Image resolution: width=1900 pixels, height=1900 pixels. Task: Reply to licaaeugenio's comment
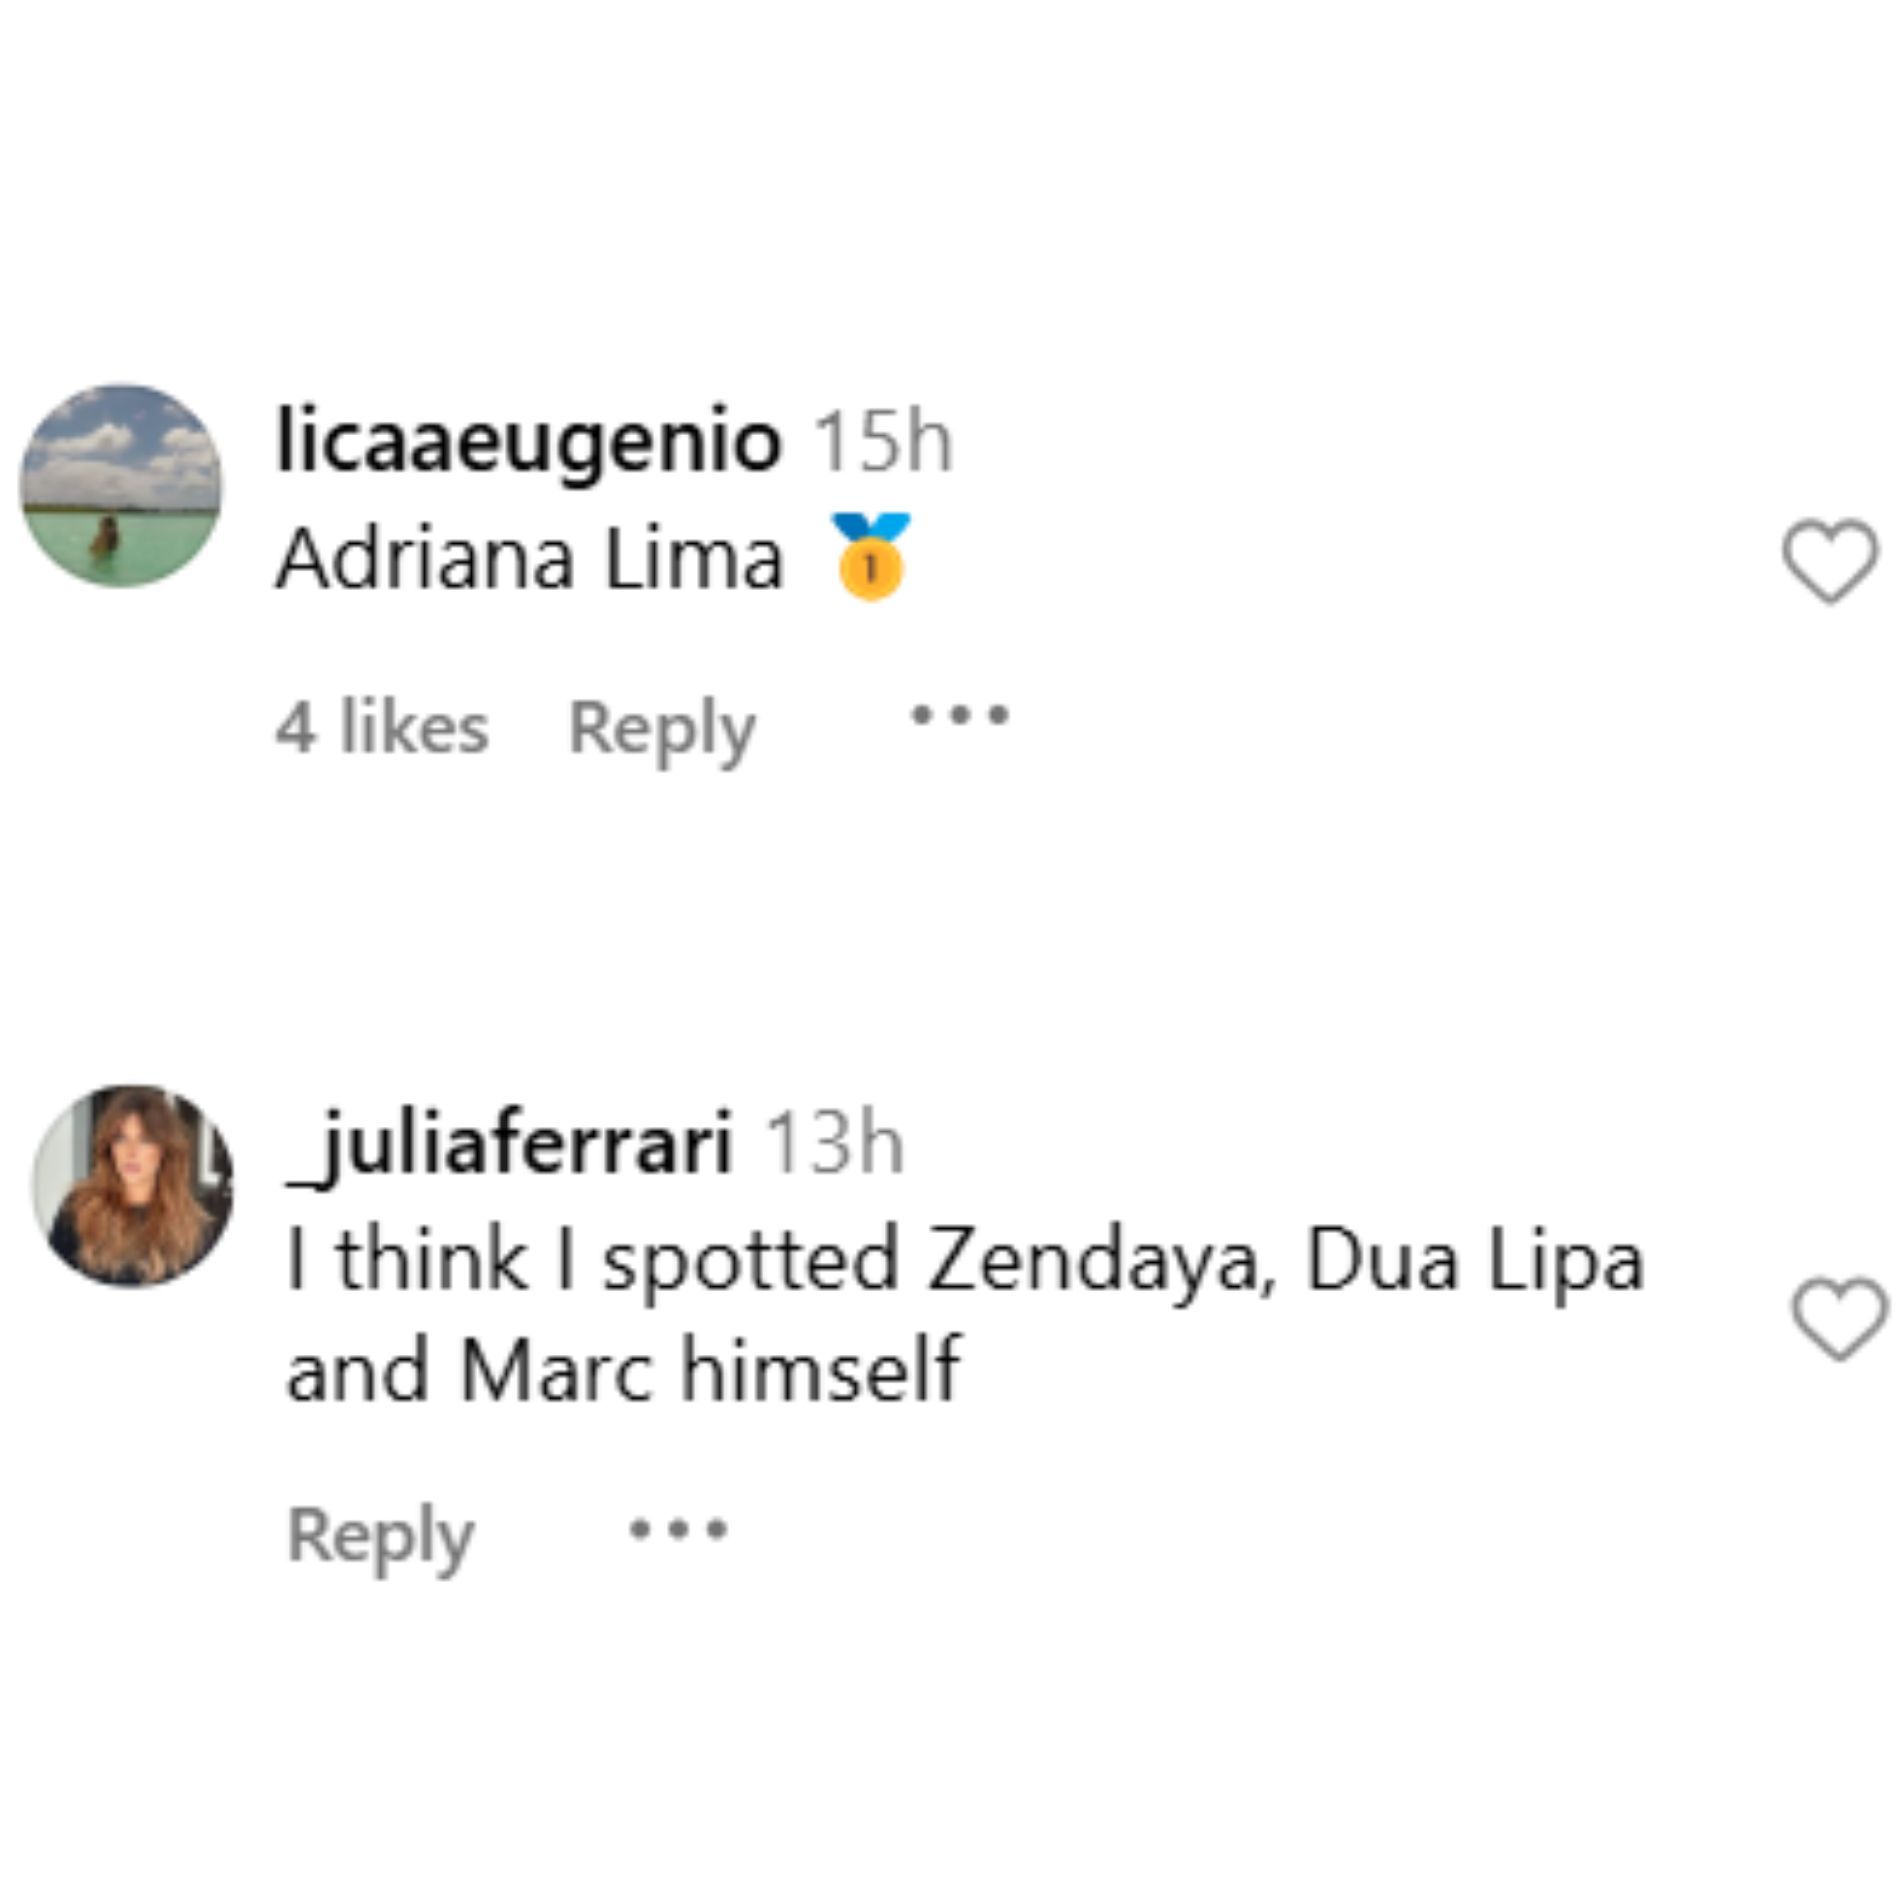(x=661, y=730)
